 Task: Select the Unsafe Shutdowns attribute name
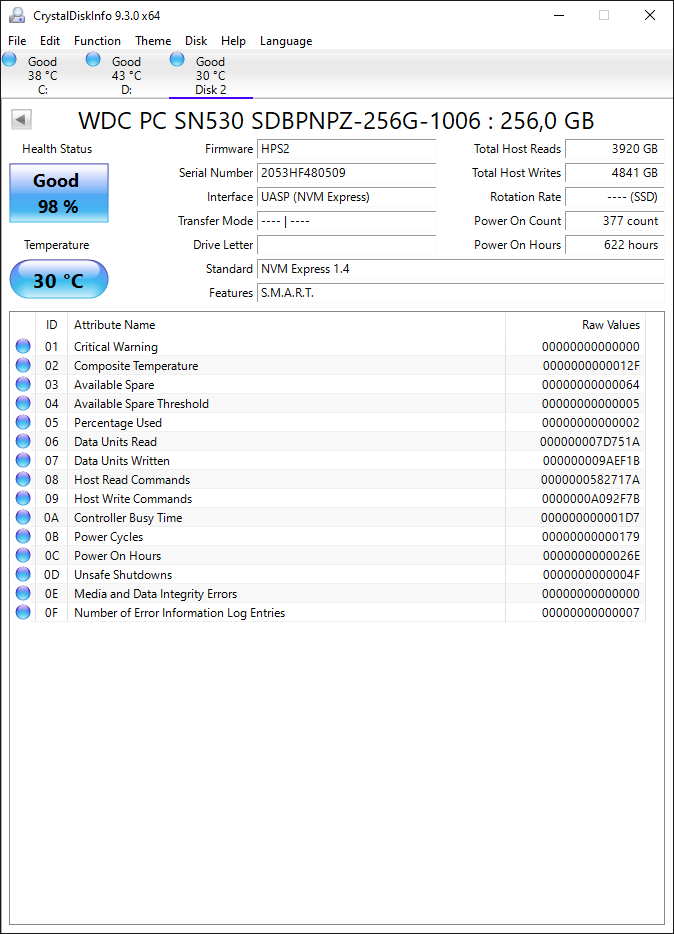pos(123,575)
